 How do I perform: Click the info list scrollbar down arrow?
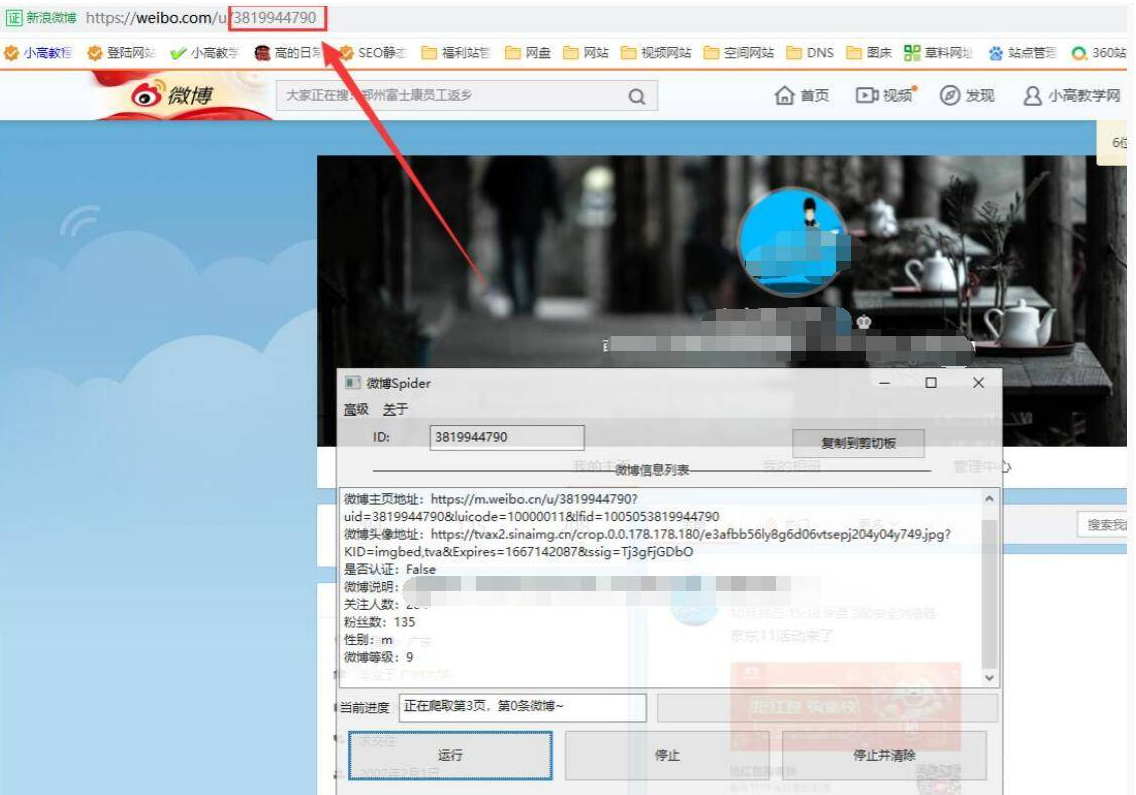click(x=989, y=678)
